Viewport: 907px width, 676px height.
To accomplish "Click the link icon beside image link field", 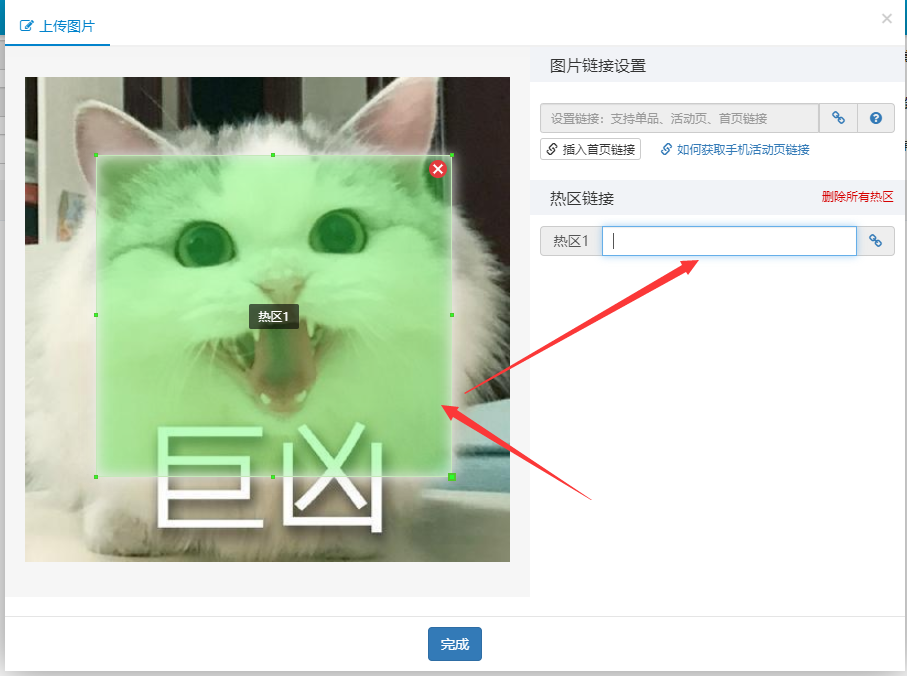I will click(838, 118).
